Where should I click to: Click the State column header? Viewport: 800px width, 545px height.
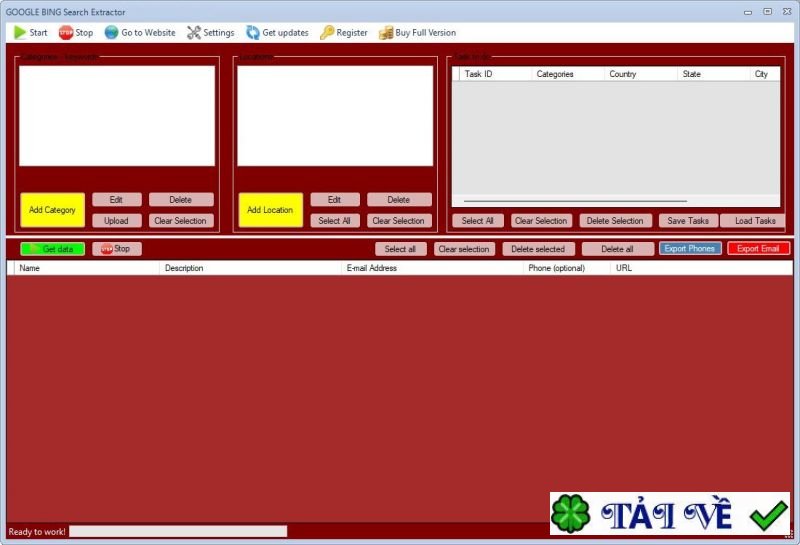714,74
